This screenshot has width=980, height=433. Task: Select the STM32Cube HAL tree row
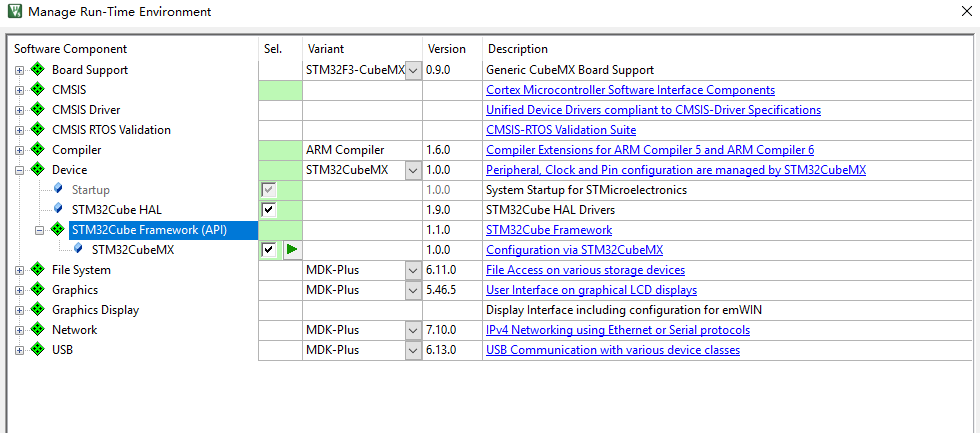tap(118, 210)
